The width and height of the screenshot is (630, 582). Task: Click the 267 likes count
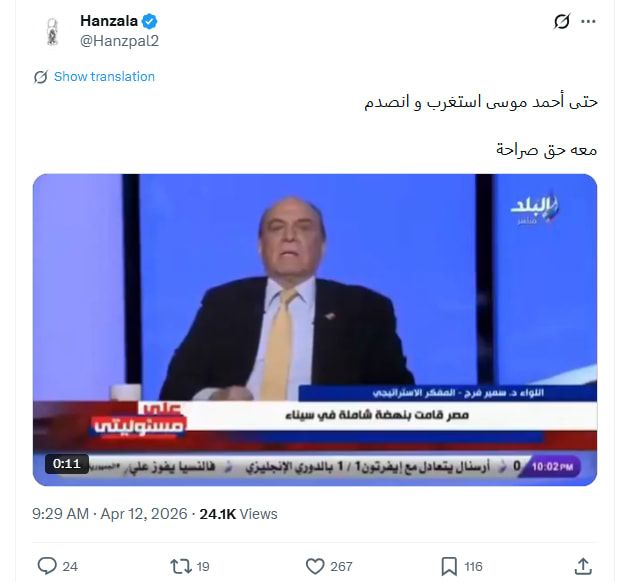tap(341, 566)
